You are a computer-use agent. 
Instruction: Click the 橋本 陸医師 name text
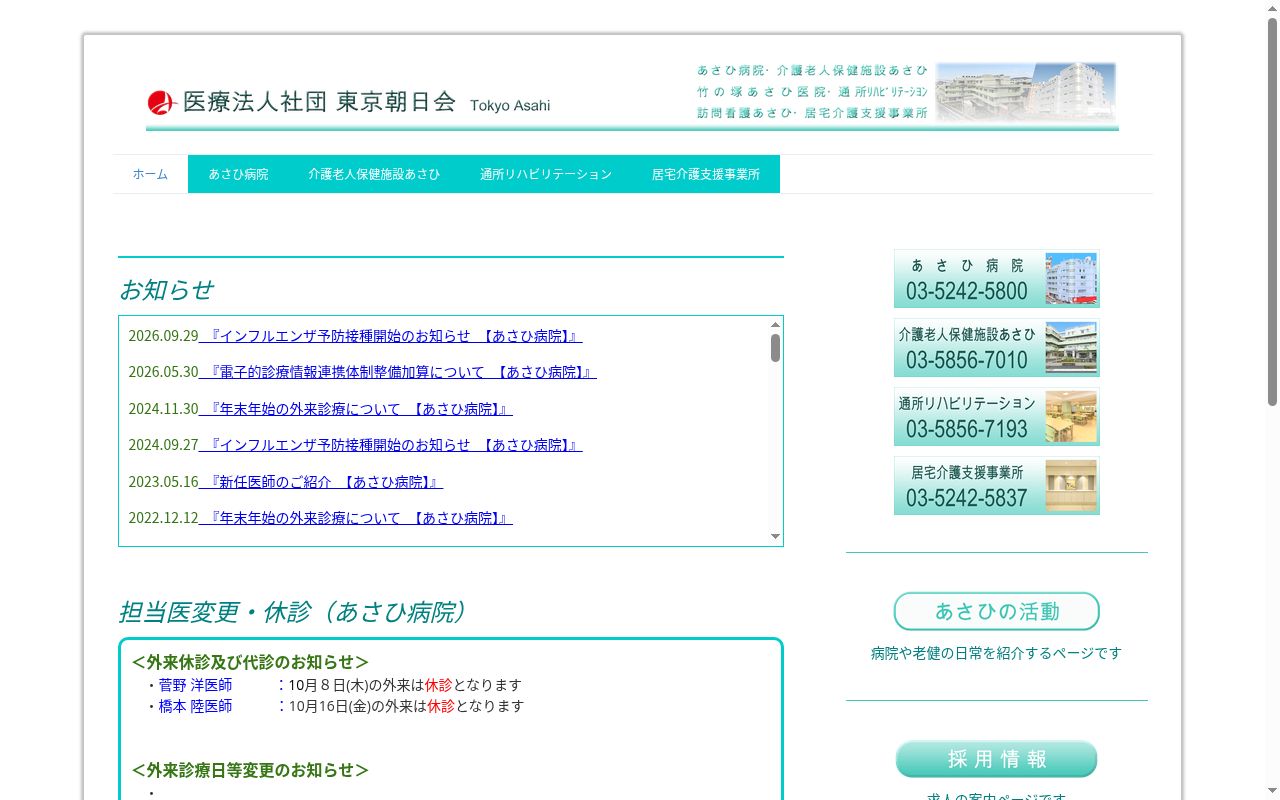195,706
